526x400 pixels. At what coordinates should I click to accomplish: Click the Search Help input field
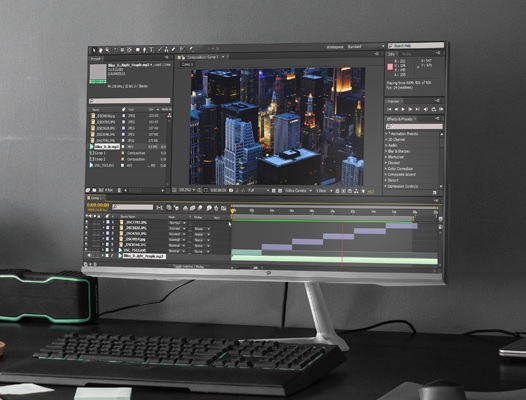[x=416, y=45]
